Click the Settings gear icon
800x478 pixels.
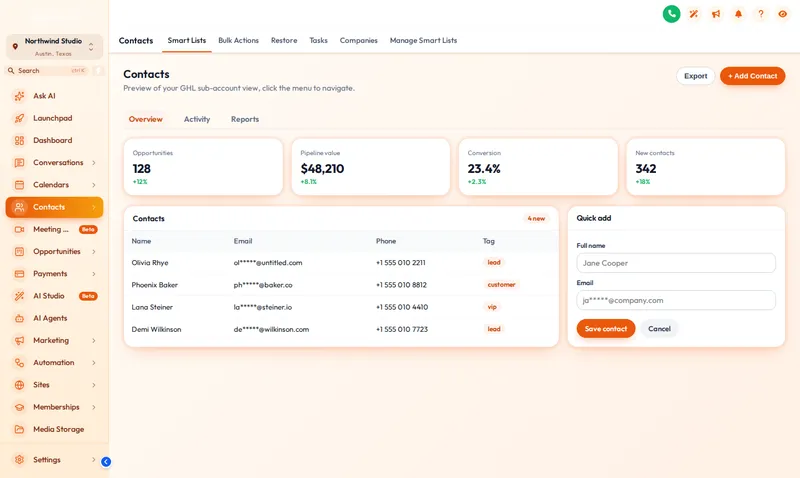(19, 460)
